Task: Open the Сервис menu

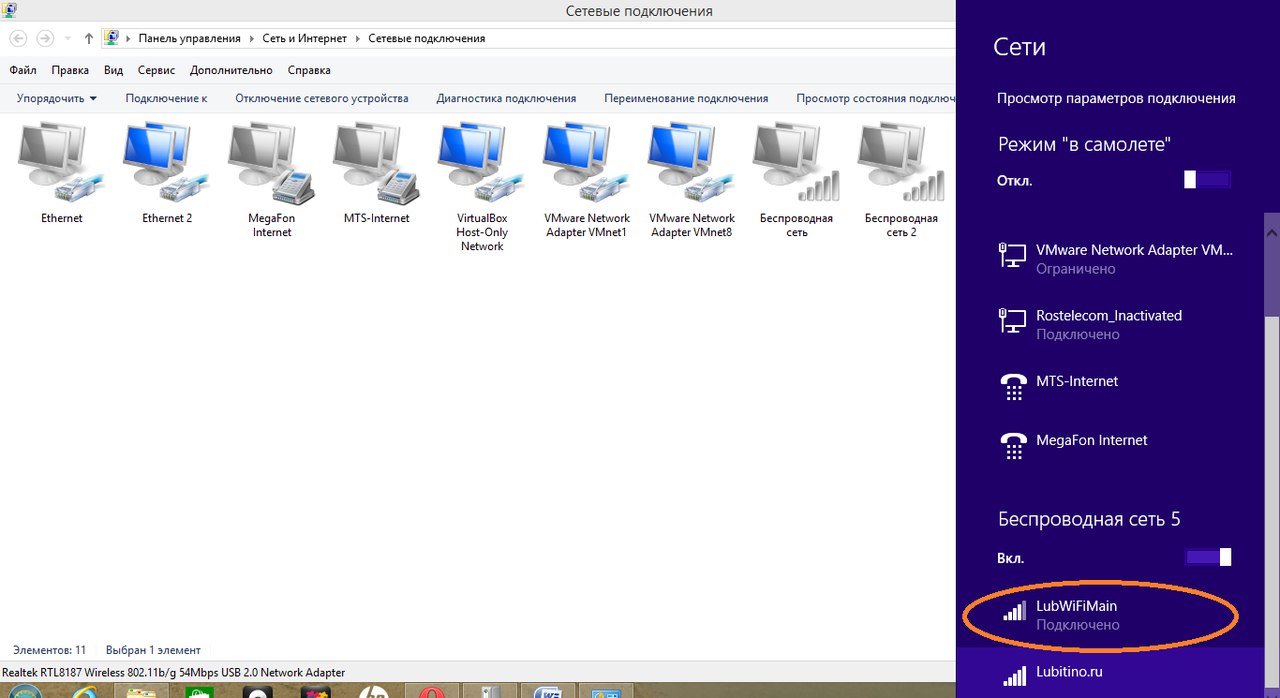Action: click(x=156, y=70)
